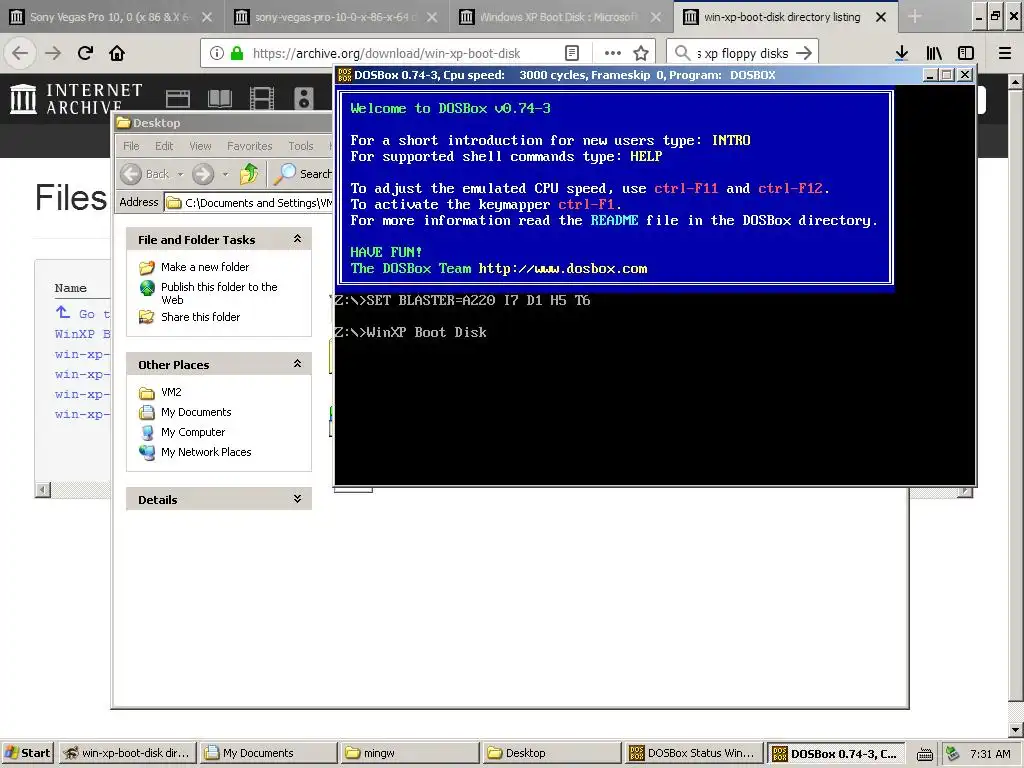Click Explorer Forward button in Desktop window
This screenshot has width=1024, height=768.
click(x=203, y=174)
